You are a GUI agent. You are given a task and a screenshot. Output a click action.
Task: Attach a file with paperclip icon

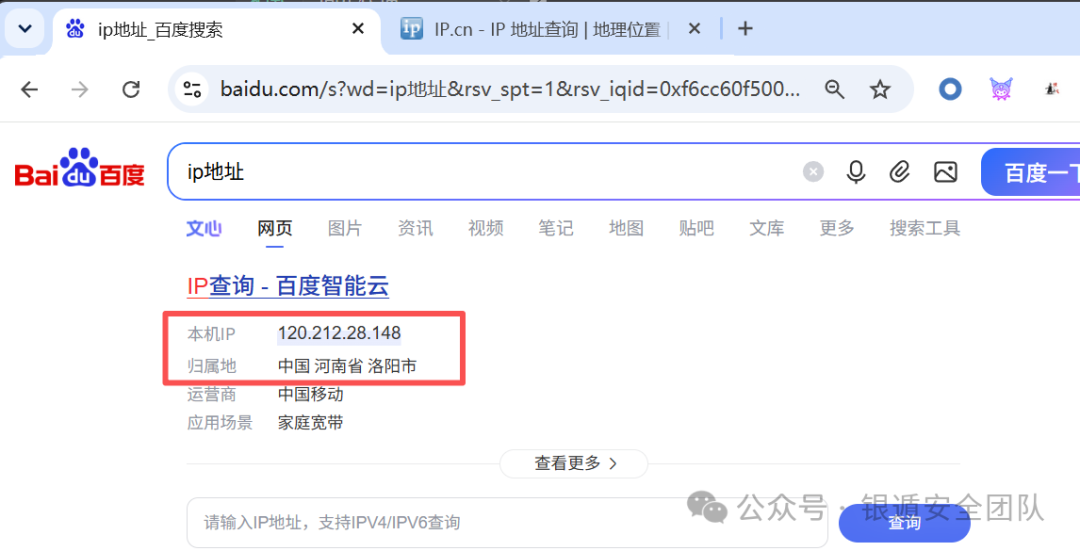click(900, 171)
